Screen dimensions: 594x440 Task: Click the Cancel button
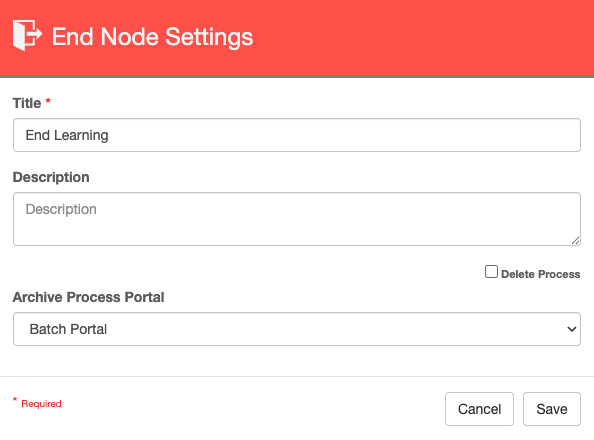coord(479,409)
